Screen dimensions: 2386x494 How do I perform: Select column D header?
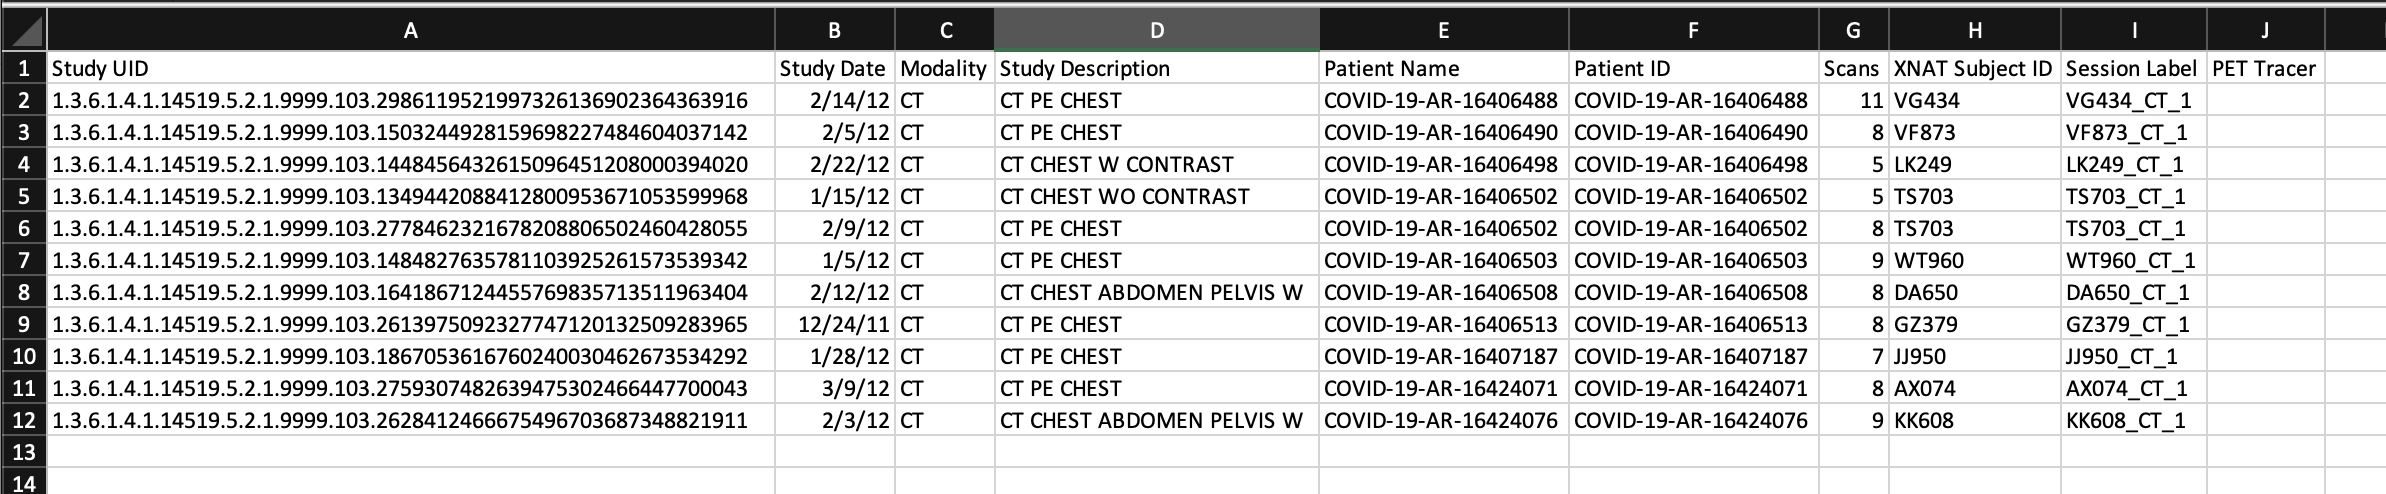tap(1156, 31)
